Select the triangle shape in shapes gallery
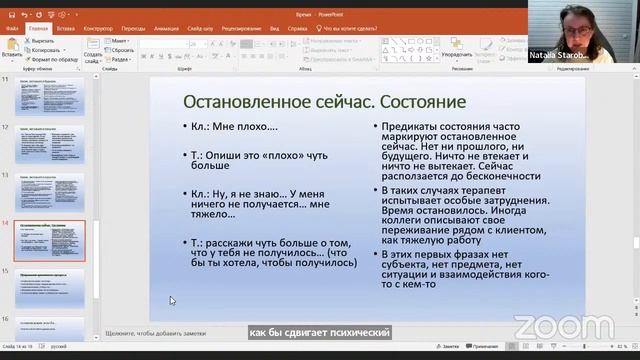This screenshot has width=640, height=360. click(385, 50)
